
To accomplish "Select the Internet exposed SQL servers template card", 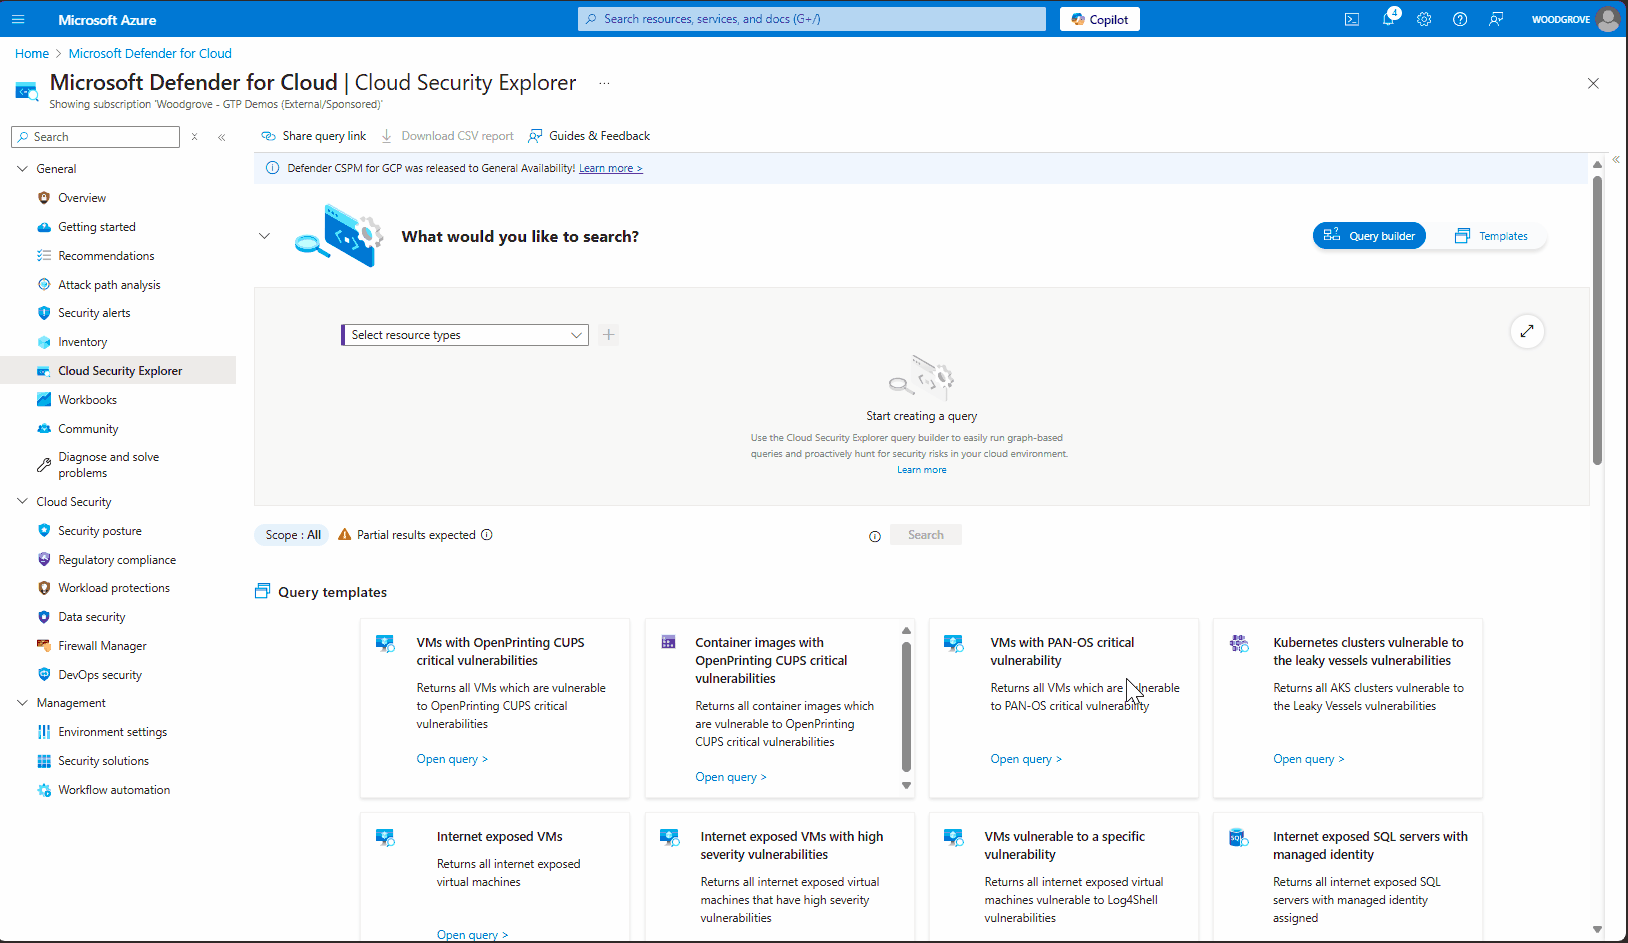I will tap(1348, 878).
